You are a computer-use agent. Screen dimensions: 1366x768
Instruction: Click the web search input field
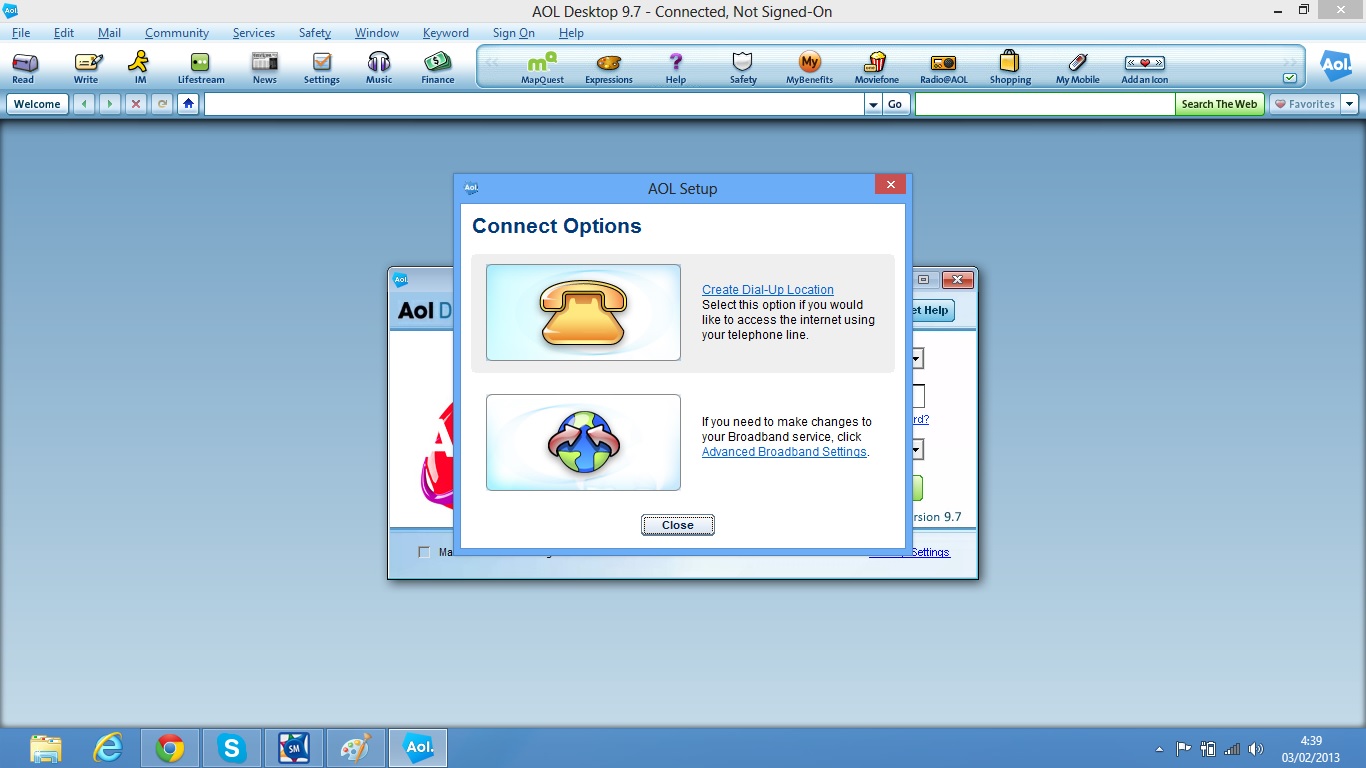[1045, 104]
